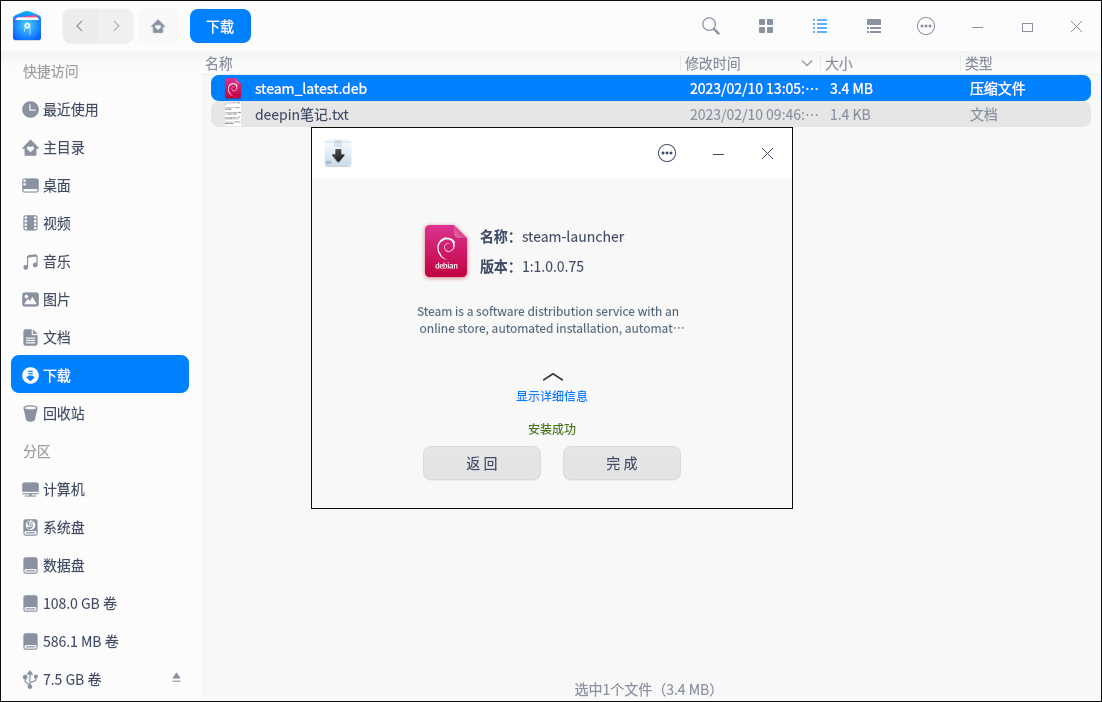Open 图片 folder in sidebar
1102x702 pixels.
[100, 300]
